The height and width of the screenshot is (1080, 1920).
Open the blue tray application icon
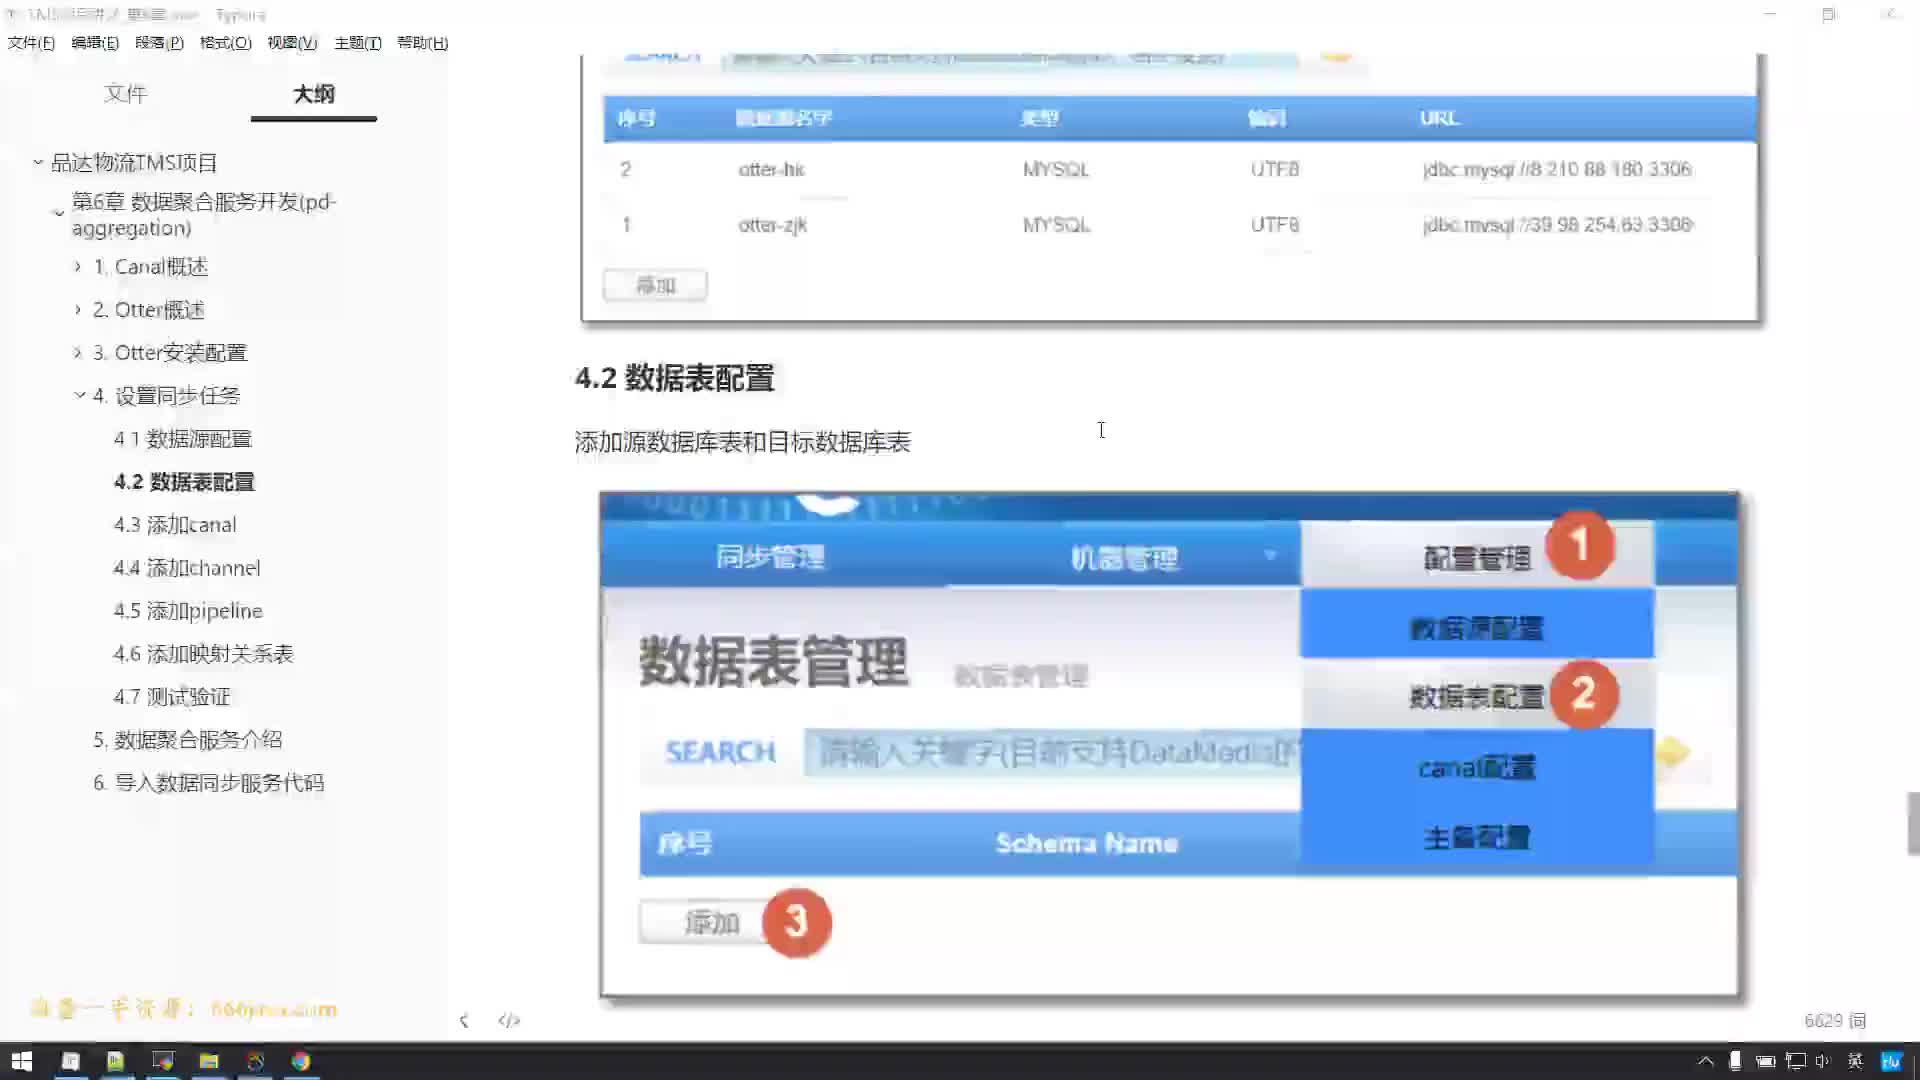pos(1891,1061)
